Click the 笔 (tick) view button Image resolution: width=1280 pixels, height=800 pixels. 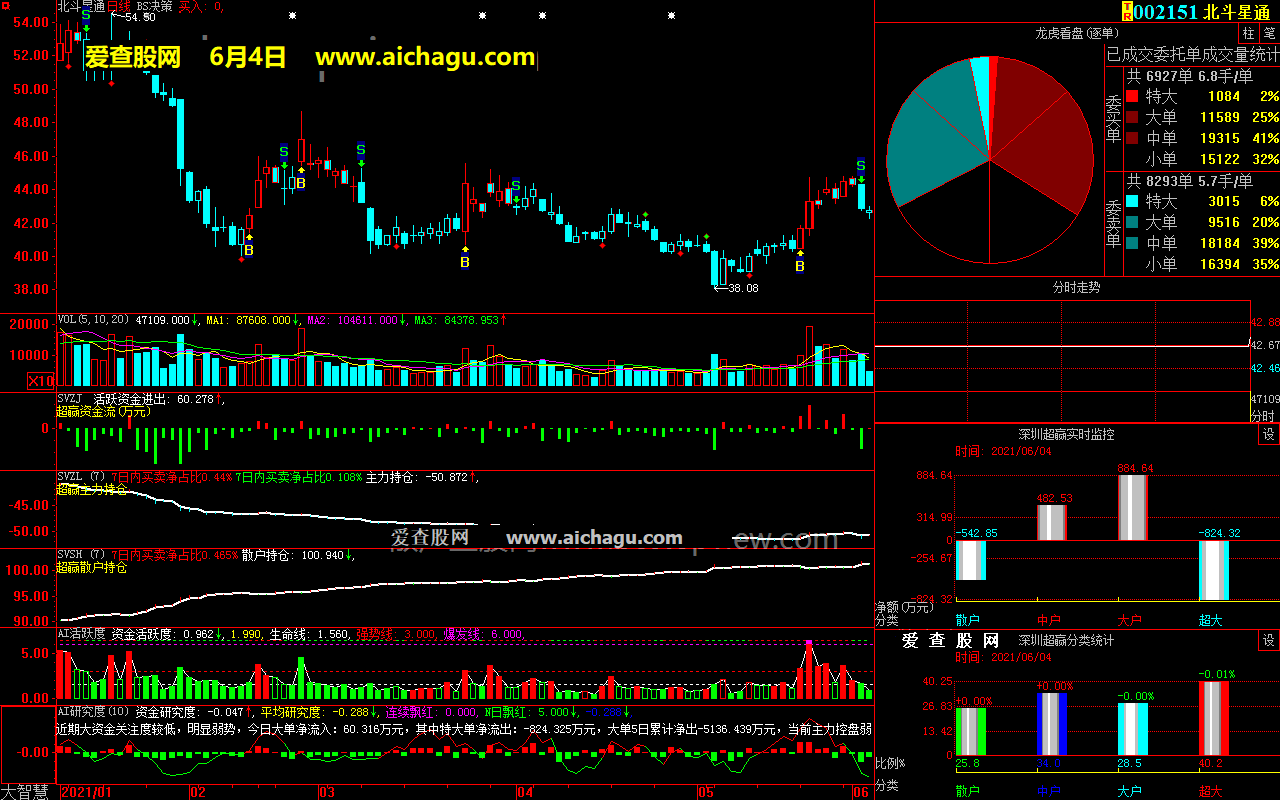point(1269,33)
